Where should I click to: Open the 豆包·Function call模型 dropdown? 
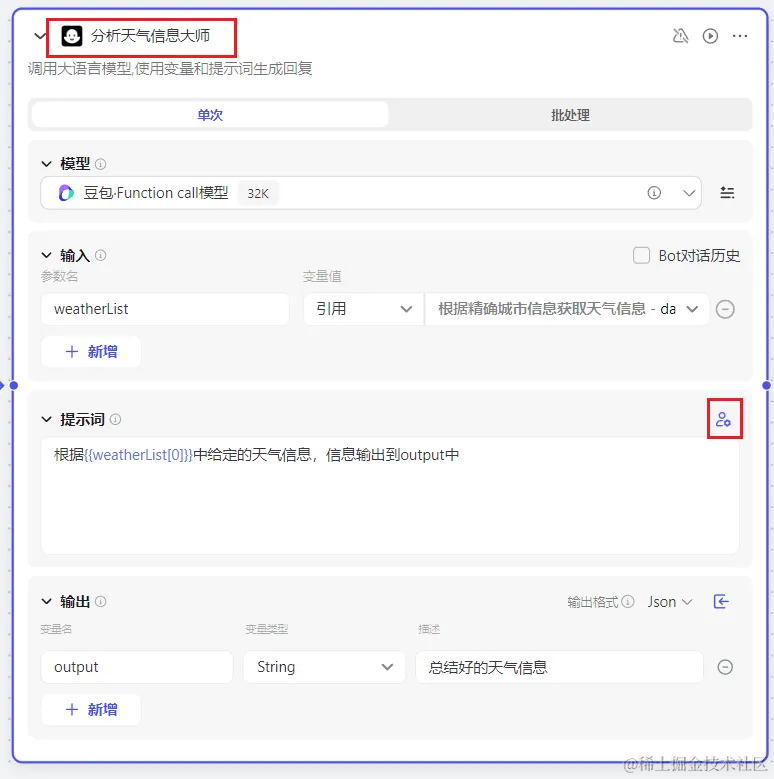click(371, 193)
